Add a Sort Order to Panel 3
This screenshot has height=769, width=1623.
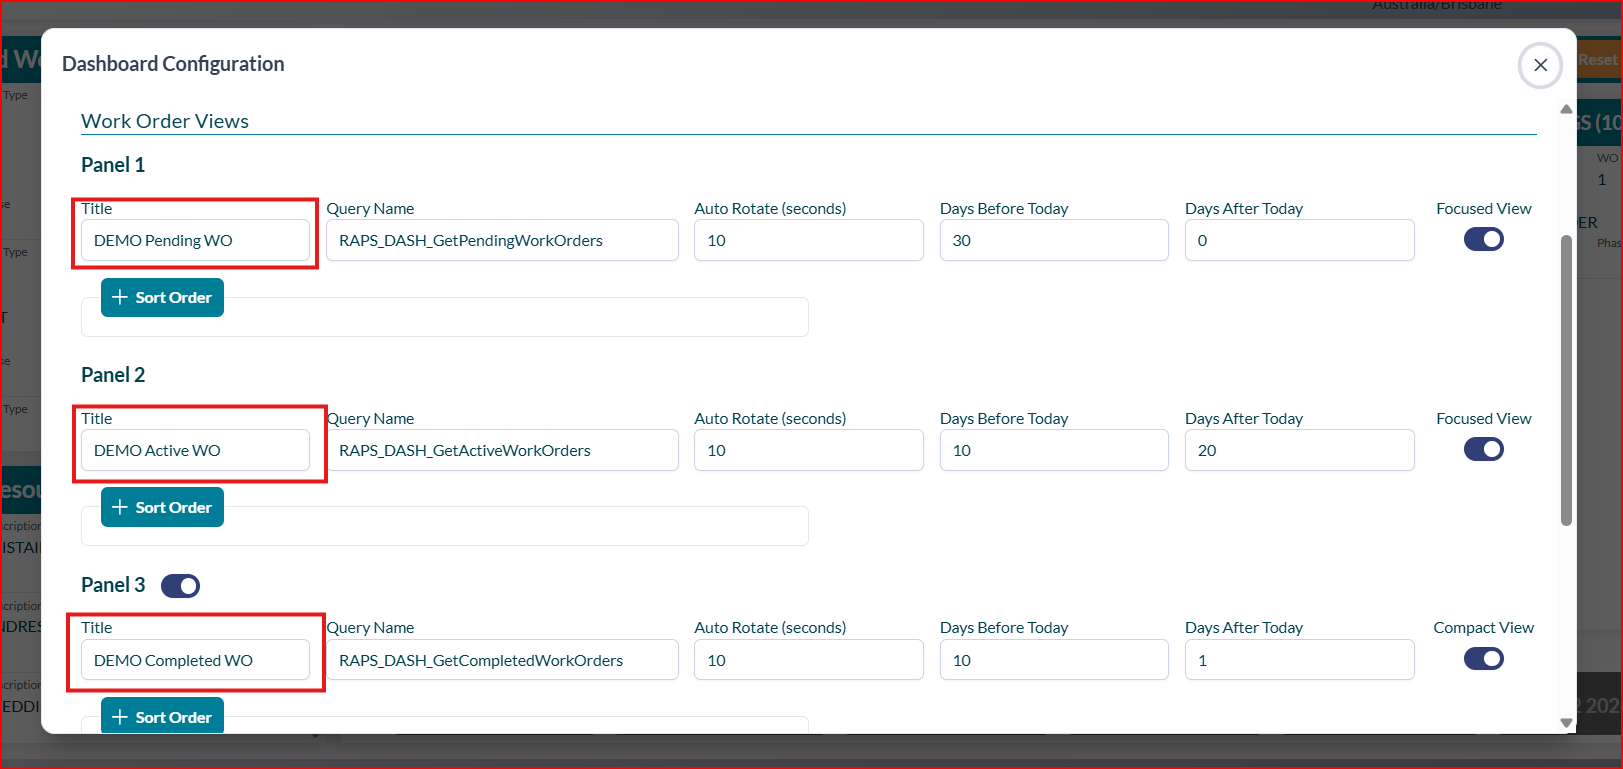(x=162, y=717)
